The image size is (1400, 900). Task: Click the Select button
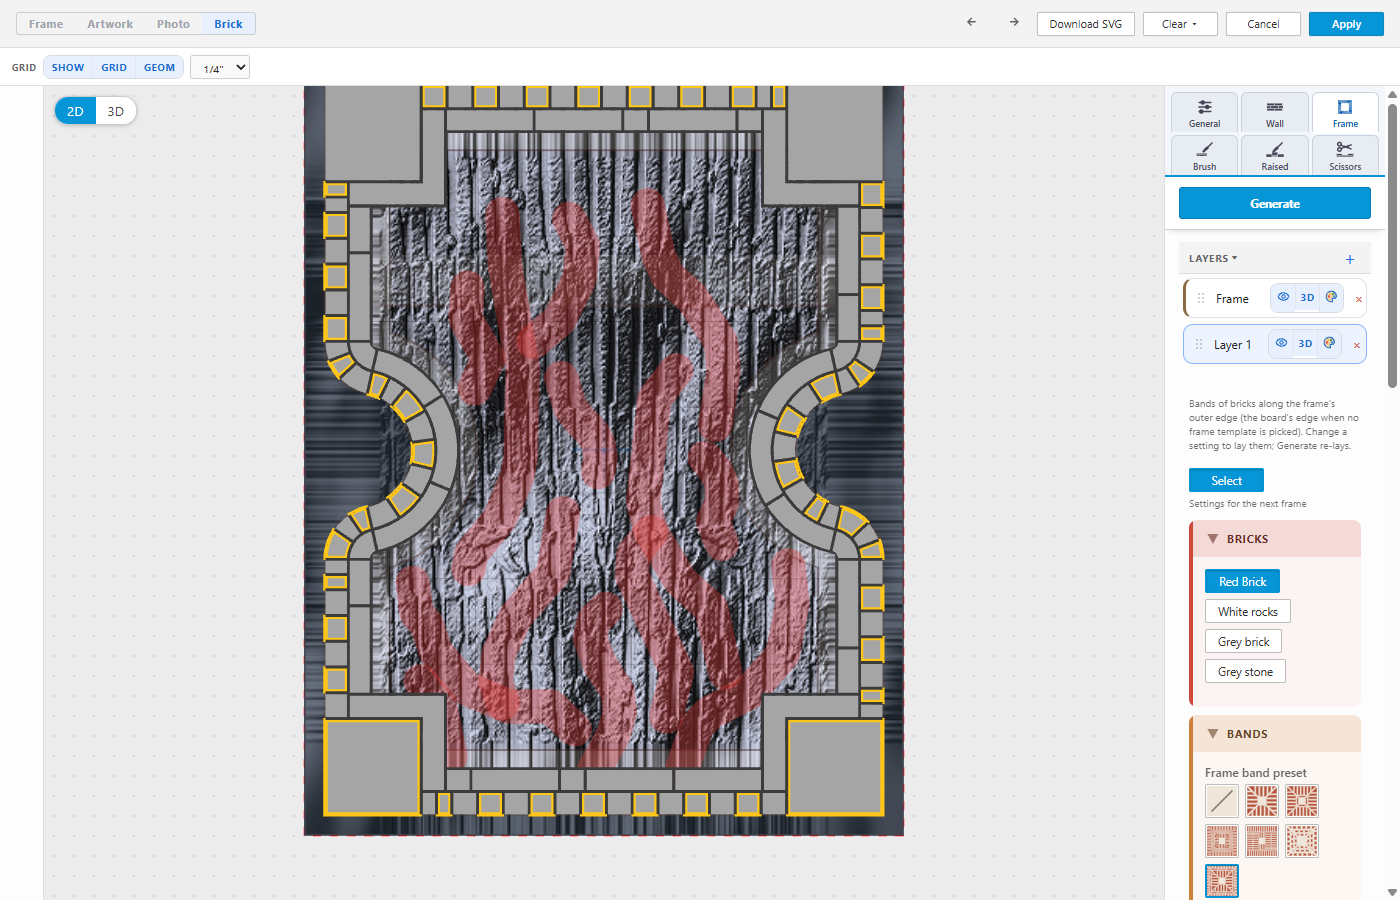tap(1226, 480)
